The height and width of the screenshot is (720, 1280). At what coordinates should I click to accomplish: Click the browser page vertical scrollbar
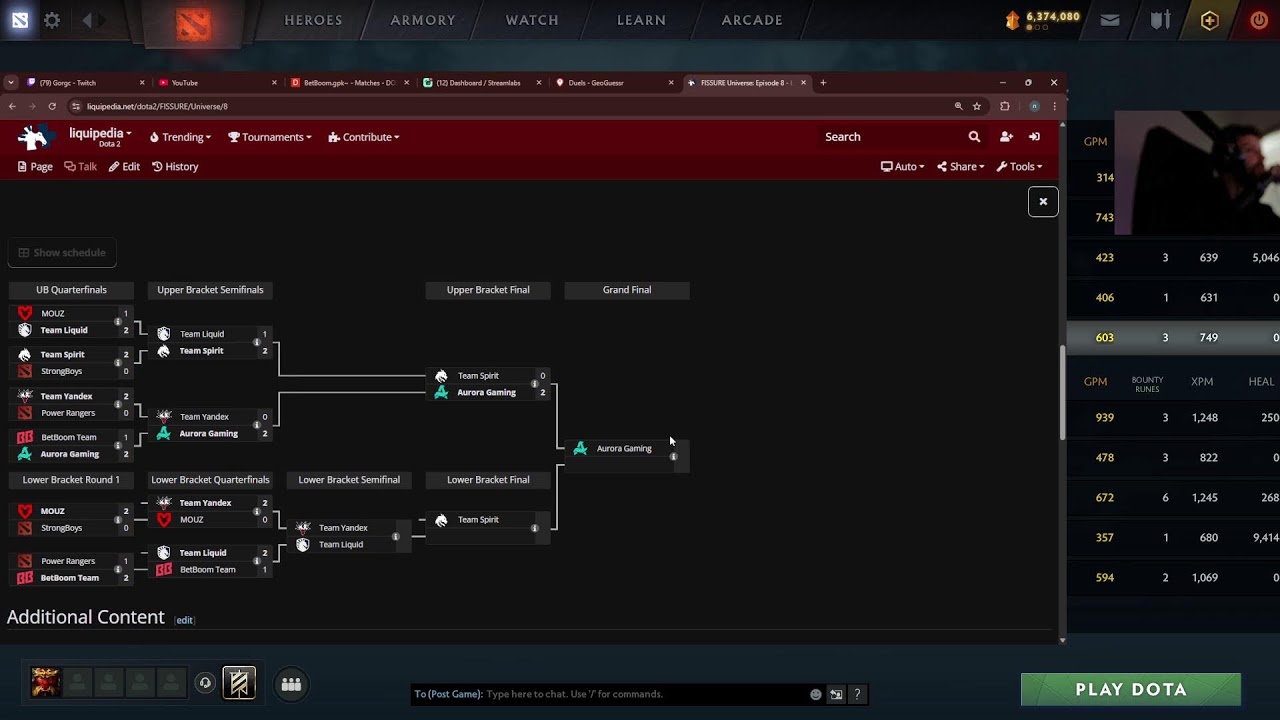point(1061,393)
